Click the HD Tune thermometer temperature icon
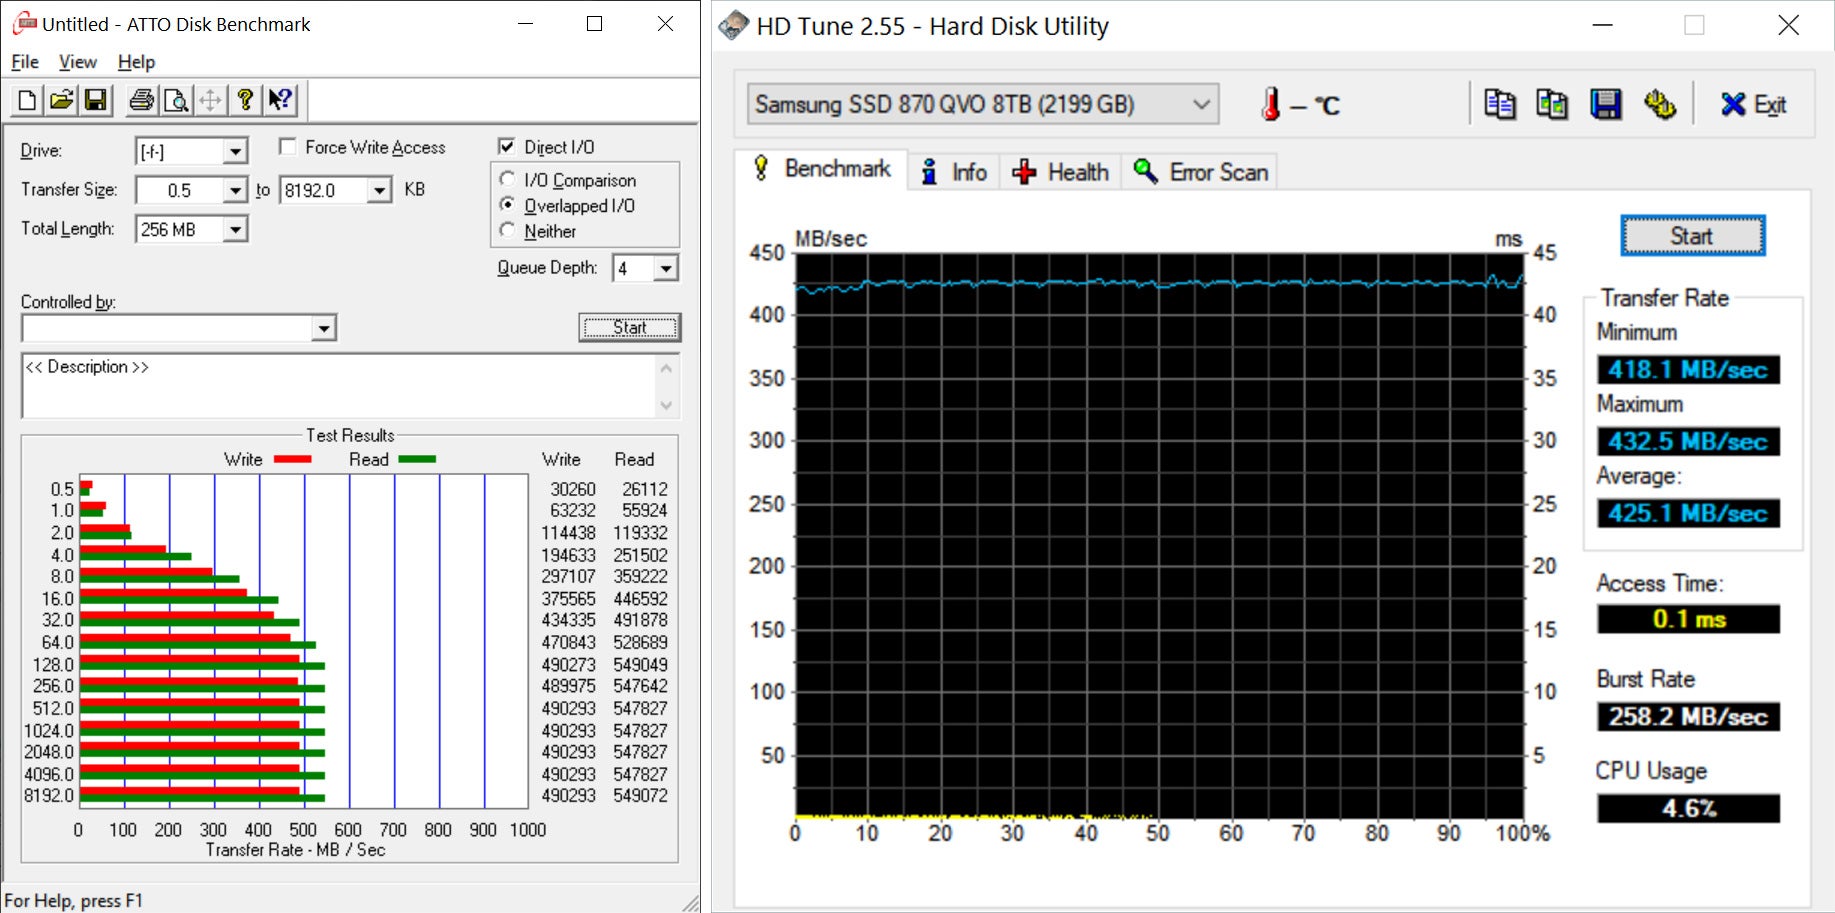This screenshot has width=1835, height=913. tap(1271, 104)
